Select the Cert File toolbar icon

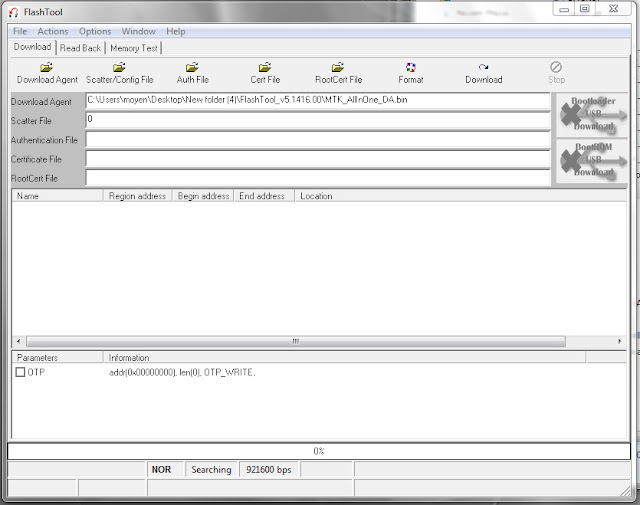265,67
